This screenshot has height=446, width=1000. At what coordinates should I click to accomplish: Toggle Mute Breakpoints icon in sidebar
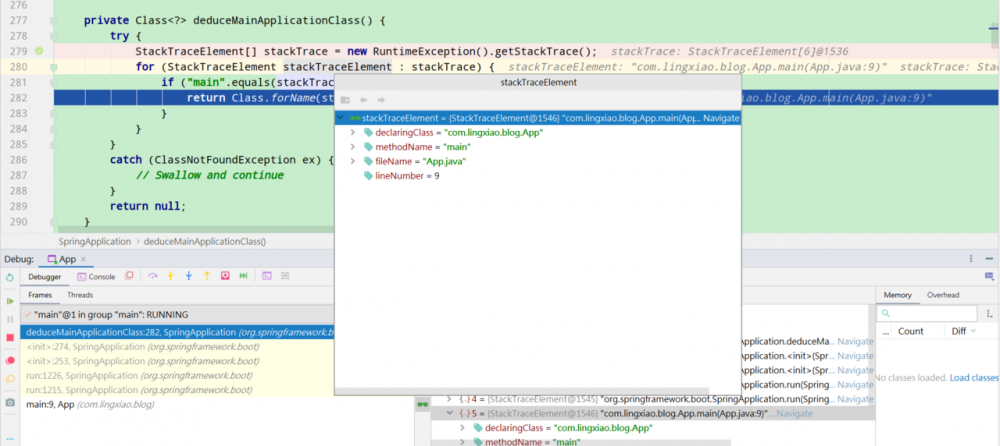click(x=10, y=381)
